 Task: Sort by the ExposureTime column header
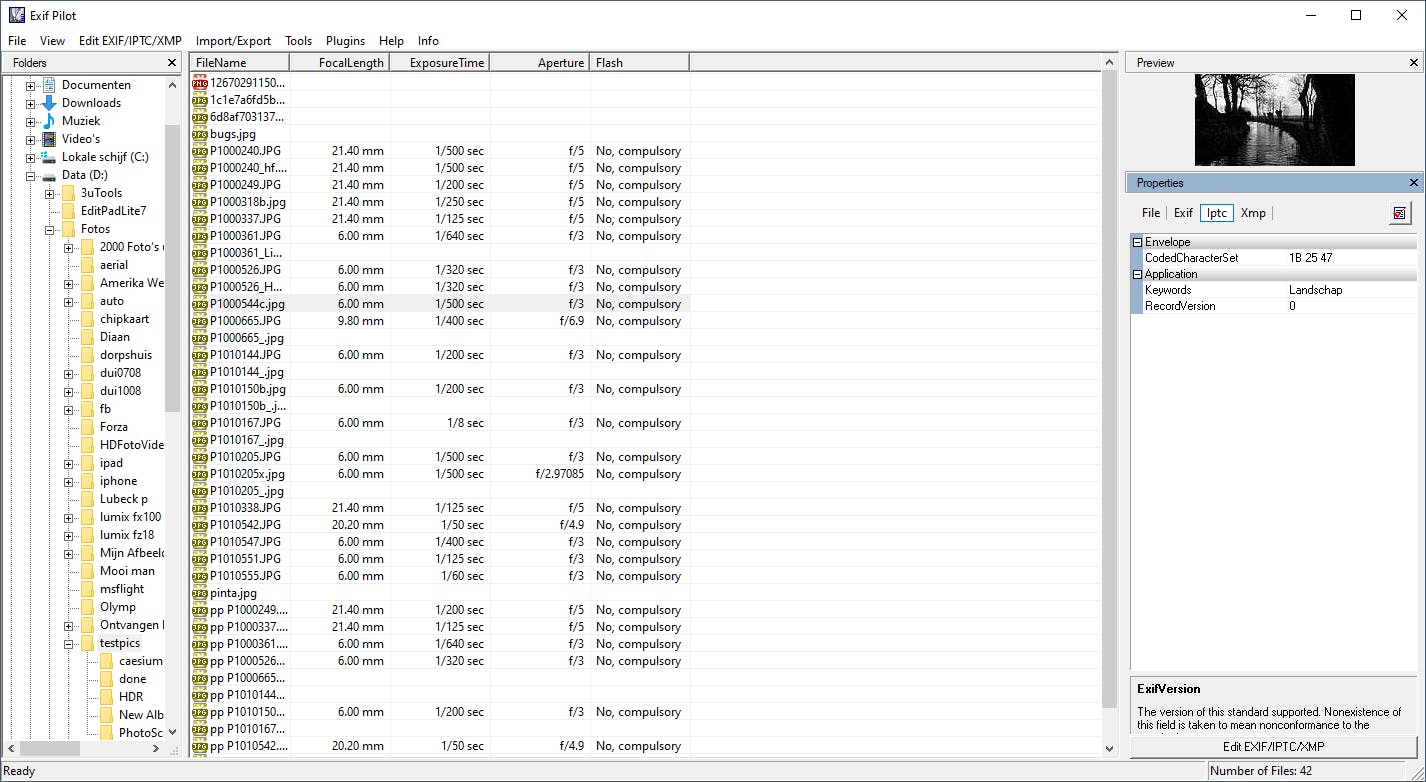tap(439, 63)
